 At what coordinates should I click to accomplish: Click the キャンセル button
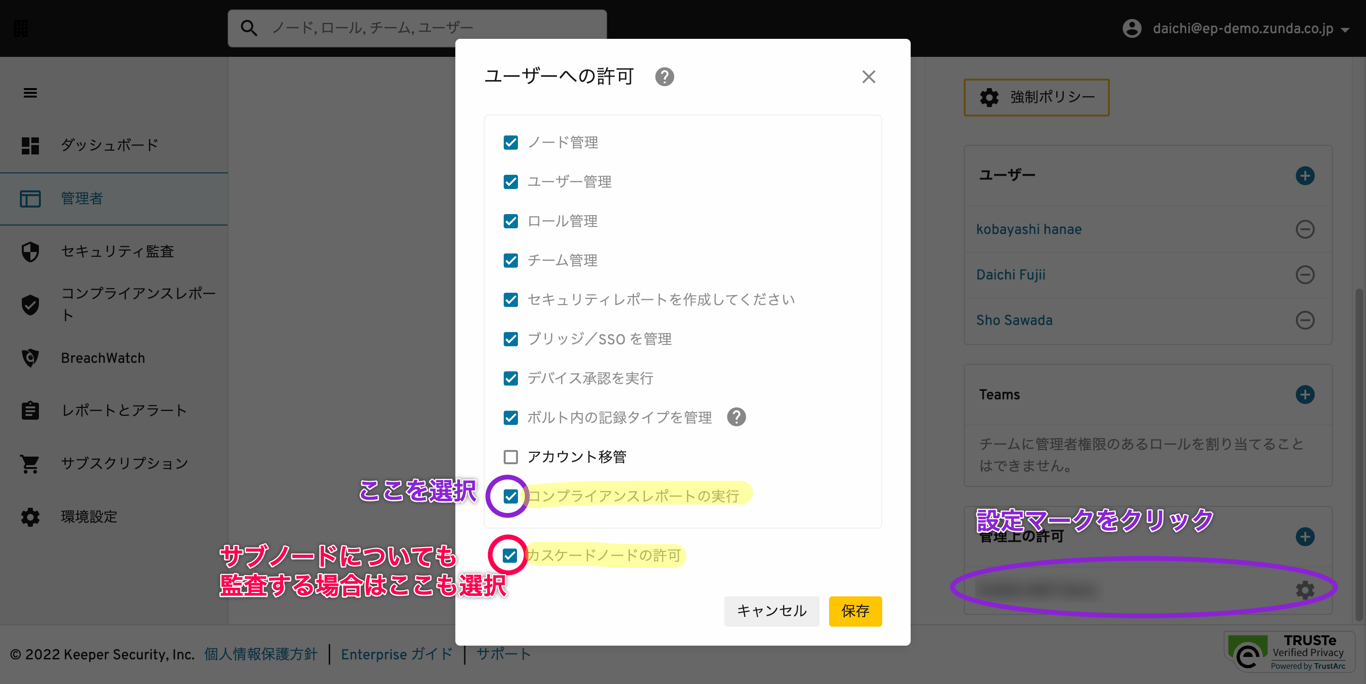[771, 611]
